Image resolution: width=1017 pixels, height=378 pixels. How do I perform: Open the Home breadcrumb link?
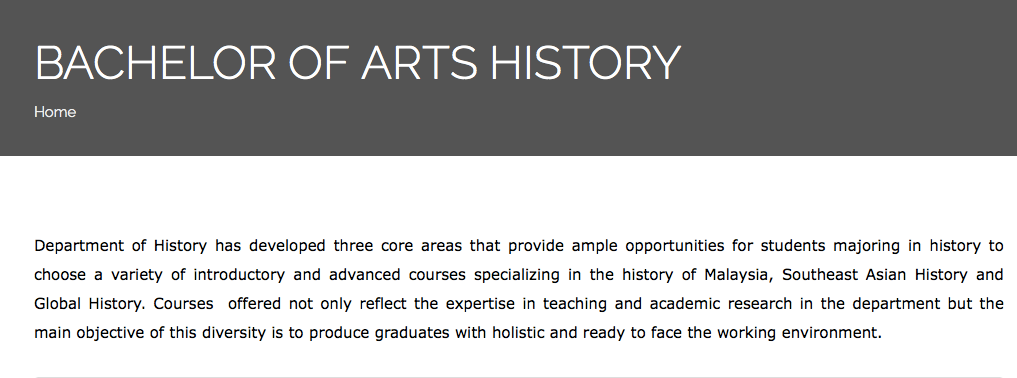(55, 112)
